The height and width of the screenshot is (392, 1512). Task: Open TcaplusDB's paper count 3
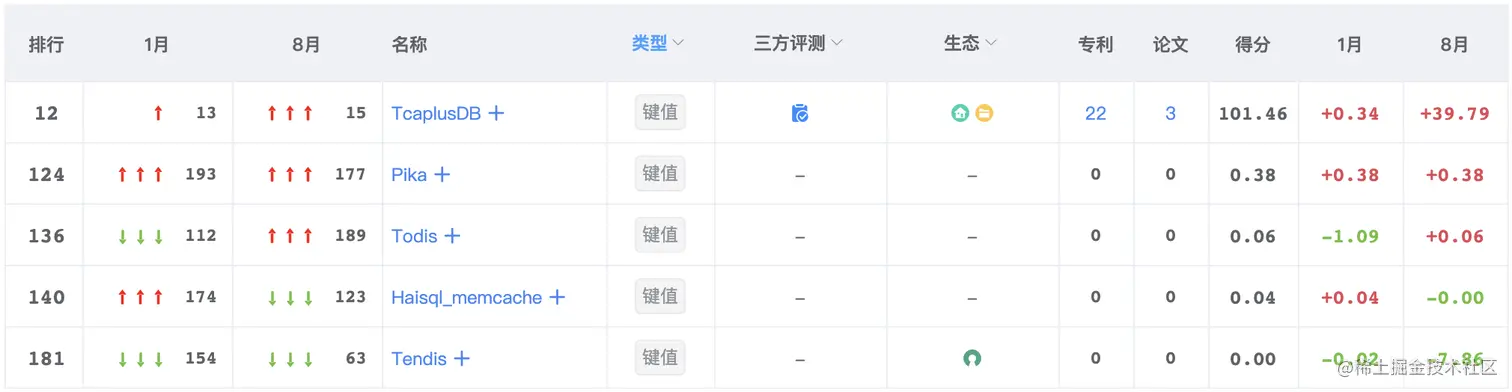(1170, 114)
